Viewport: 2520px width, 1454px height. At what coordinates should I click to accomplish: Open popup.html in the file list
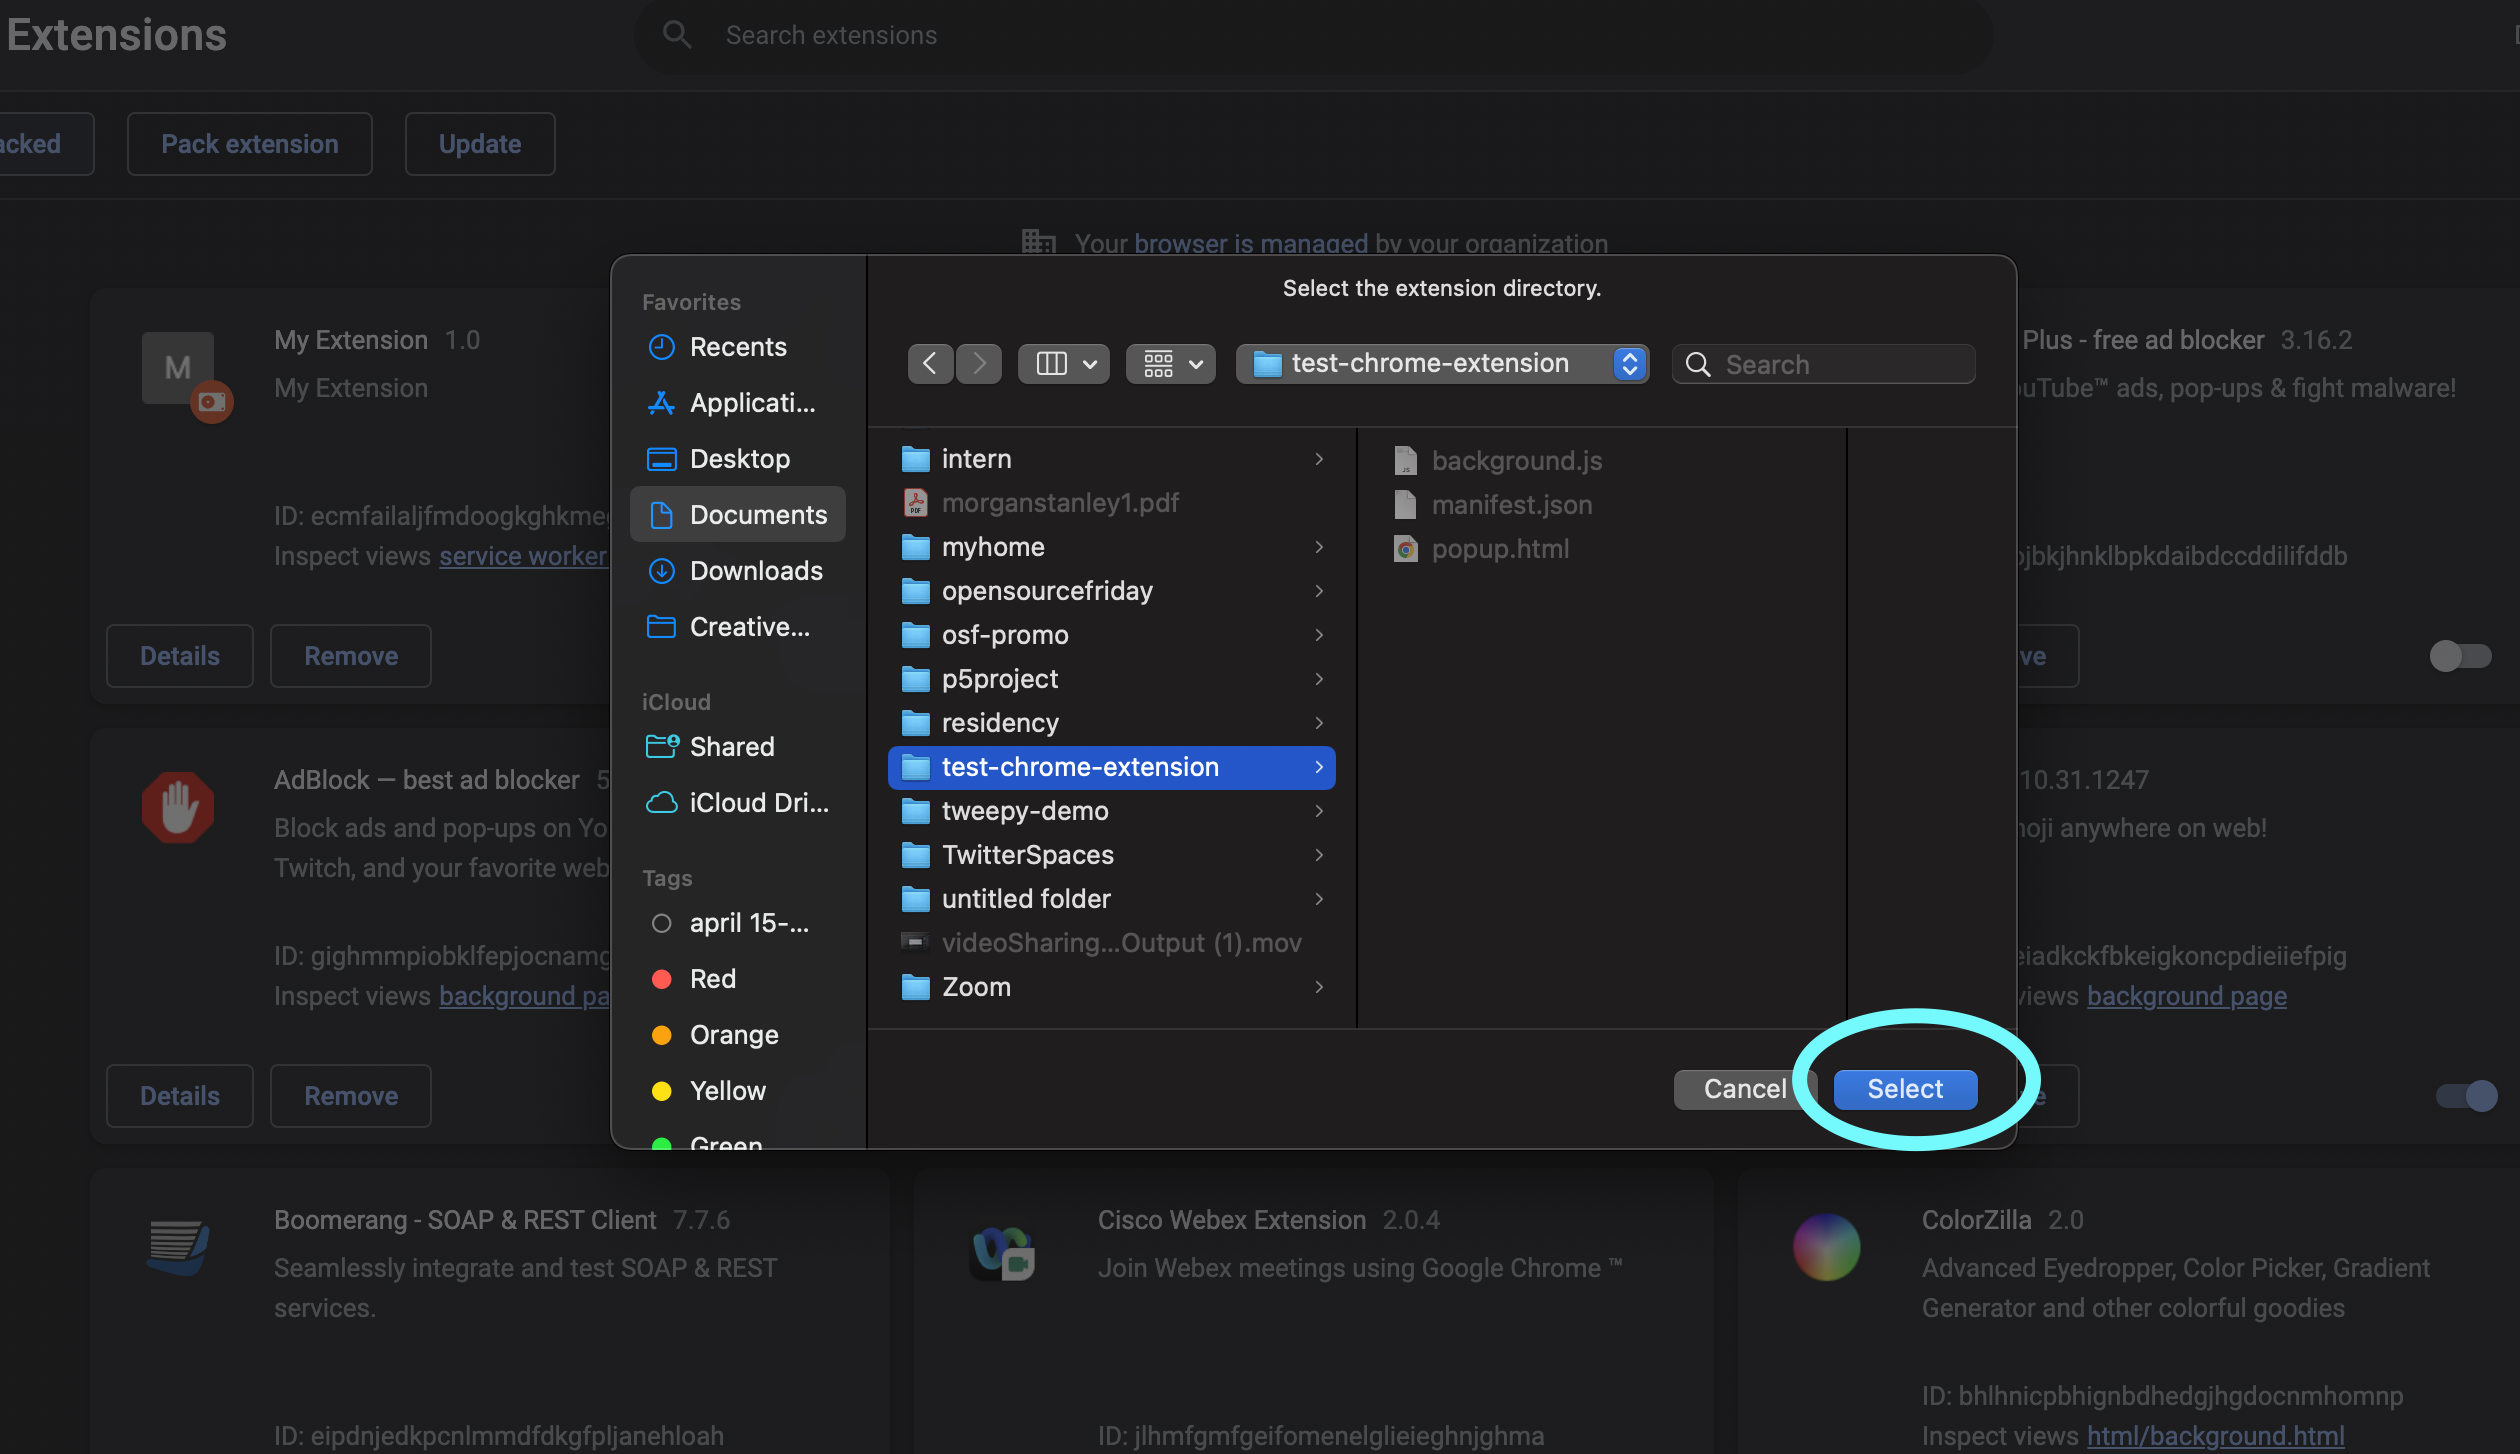click(x=1502, y=548)
